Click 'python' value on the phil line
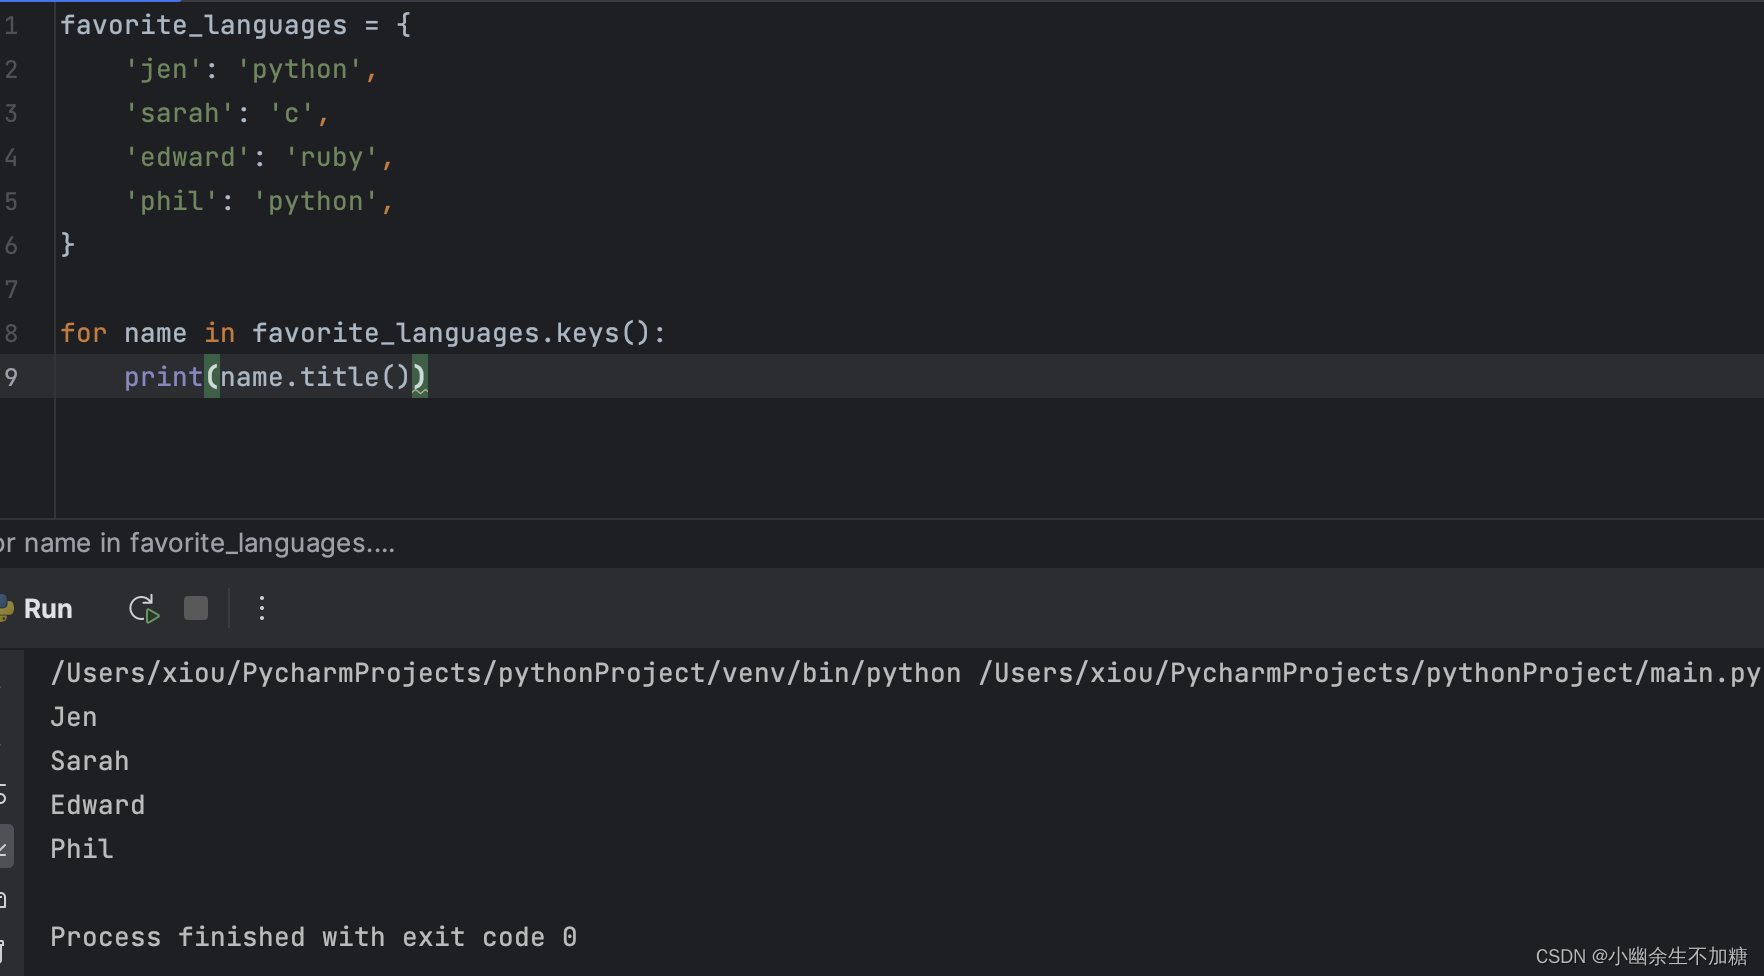 [315, 201]
